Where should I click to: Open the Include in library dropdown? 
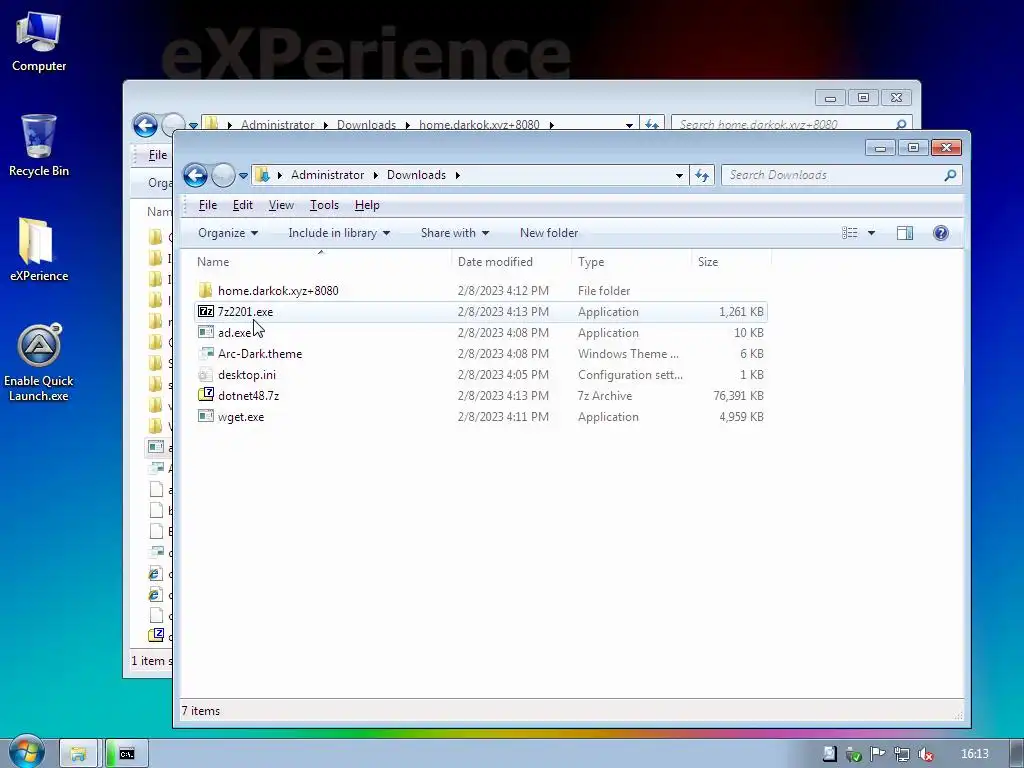[x=339, y=233]
